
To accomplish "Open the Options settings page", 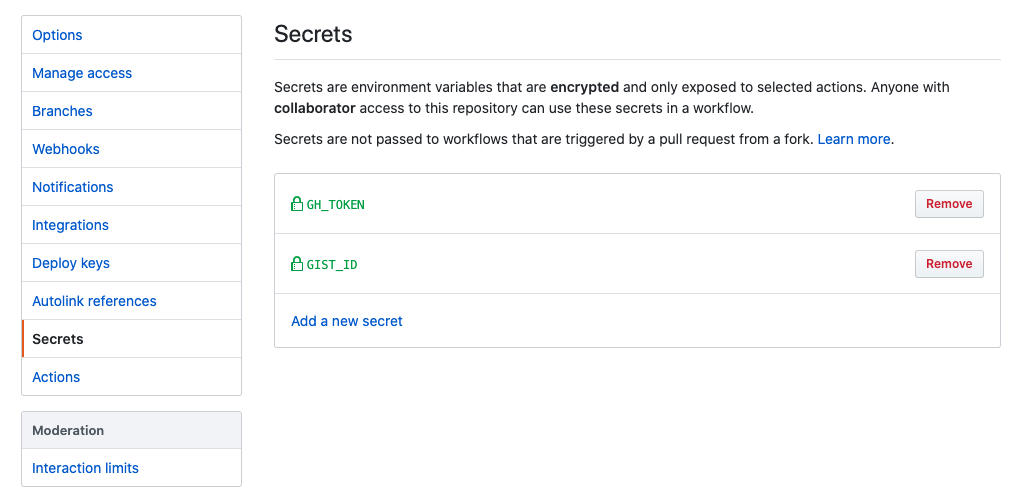I will click(x=57, y=35).
